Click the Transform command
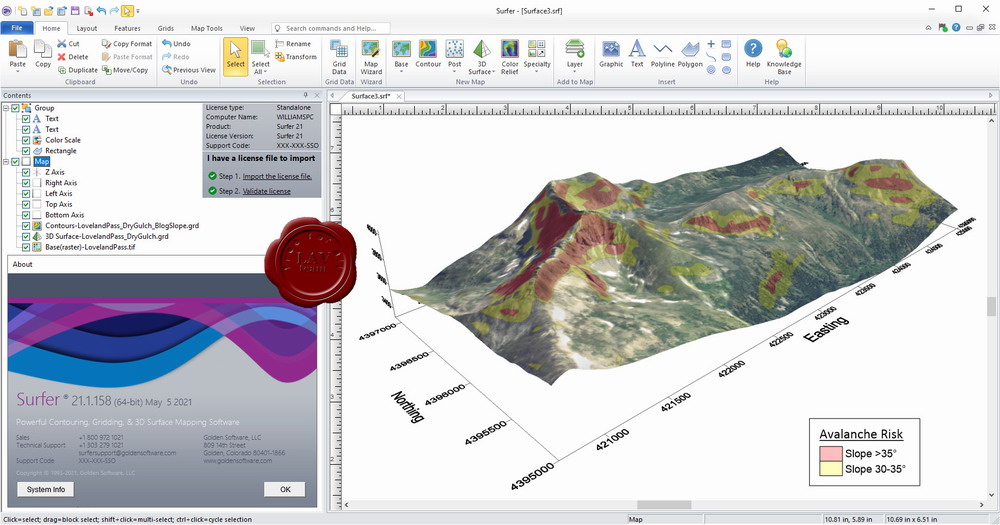Image resolution: width=1000 pixels, height=525 pixels. tap(295, 57)
